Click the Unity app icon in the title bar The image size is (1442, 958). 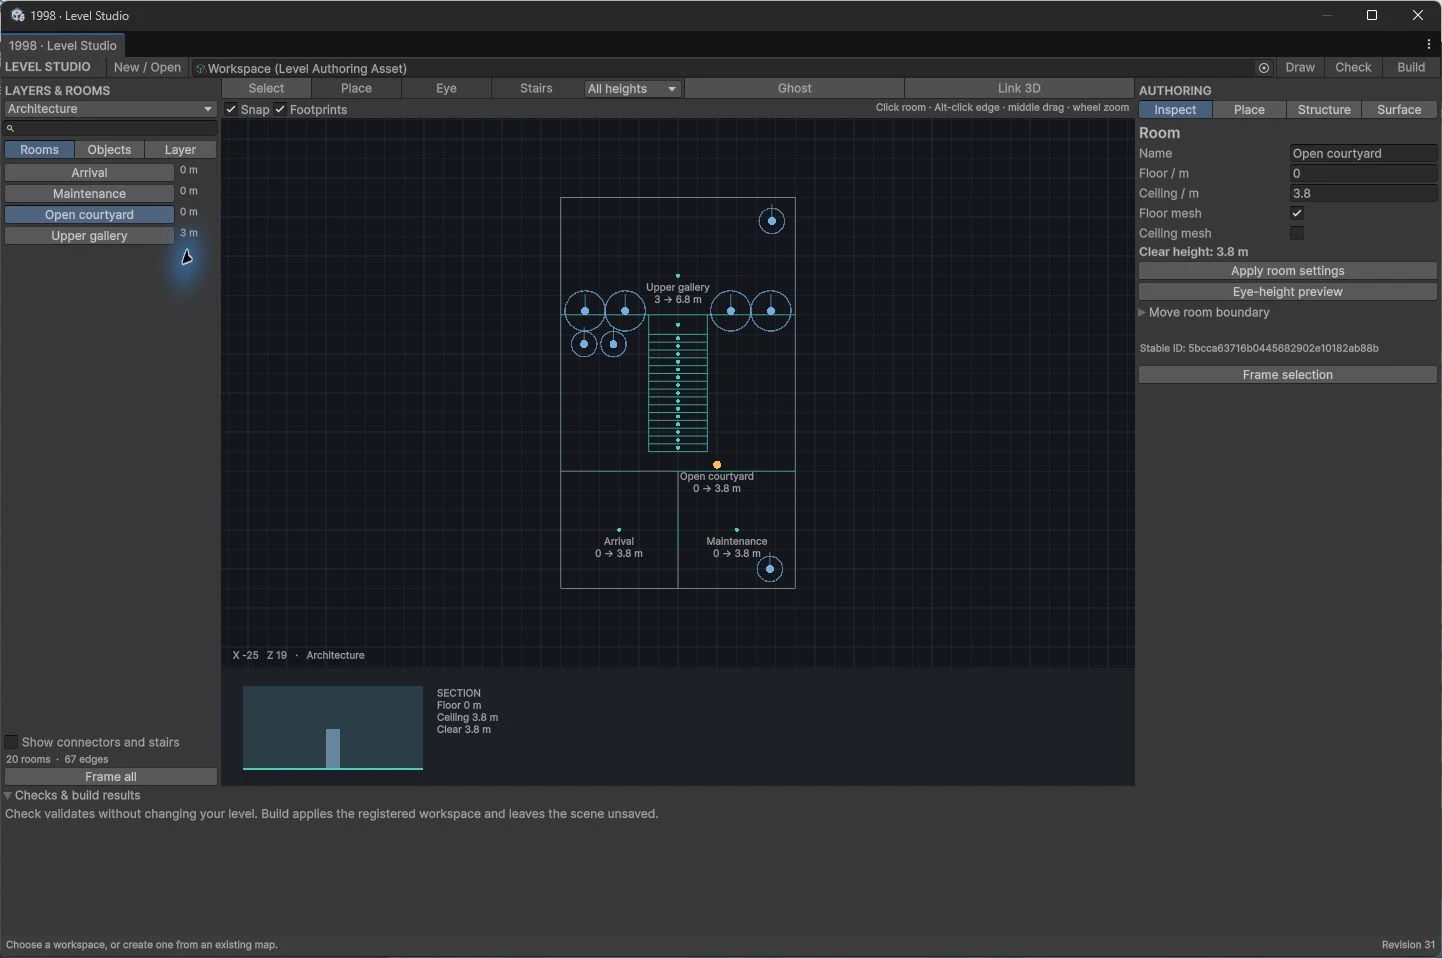point(17,15)
